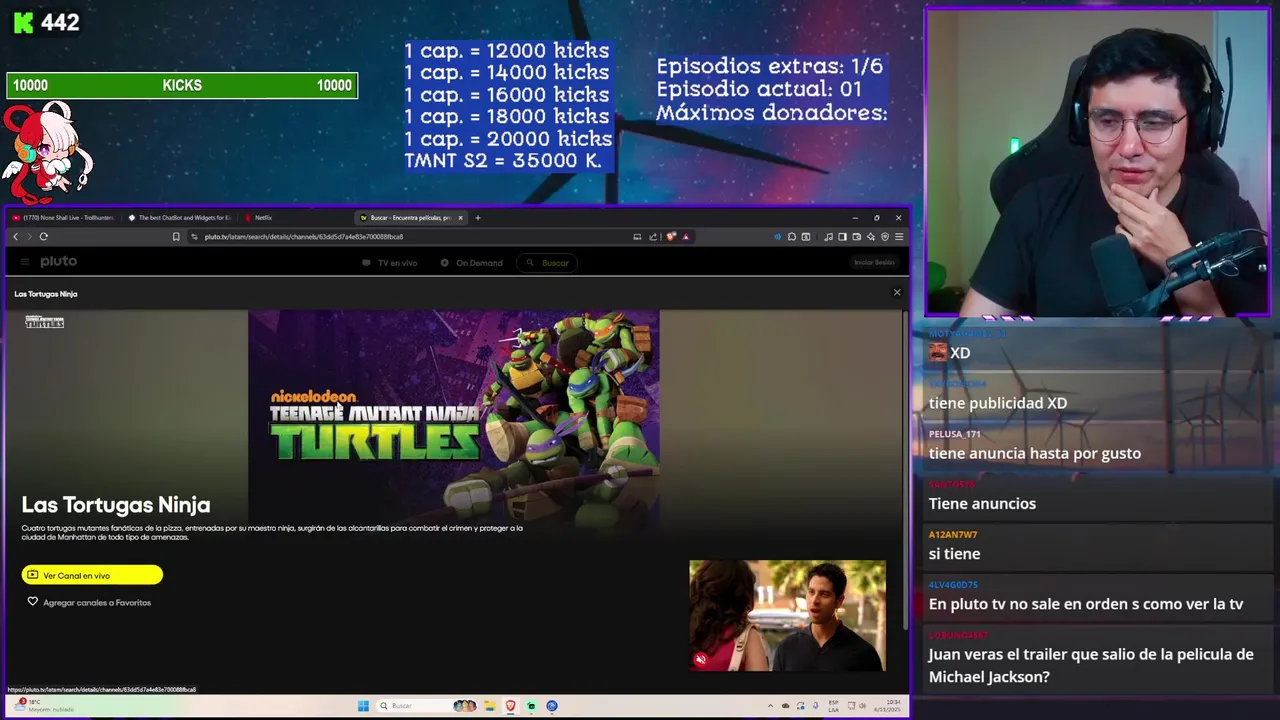1280x720 pixels.
Task: Bookmark this page in the browser
Action: tap(176, 237)
